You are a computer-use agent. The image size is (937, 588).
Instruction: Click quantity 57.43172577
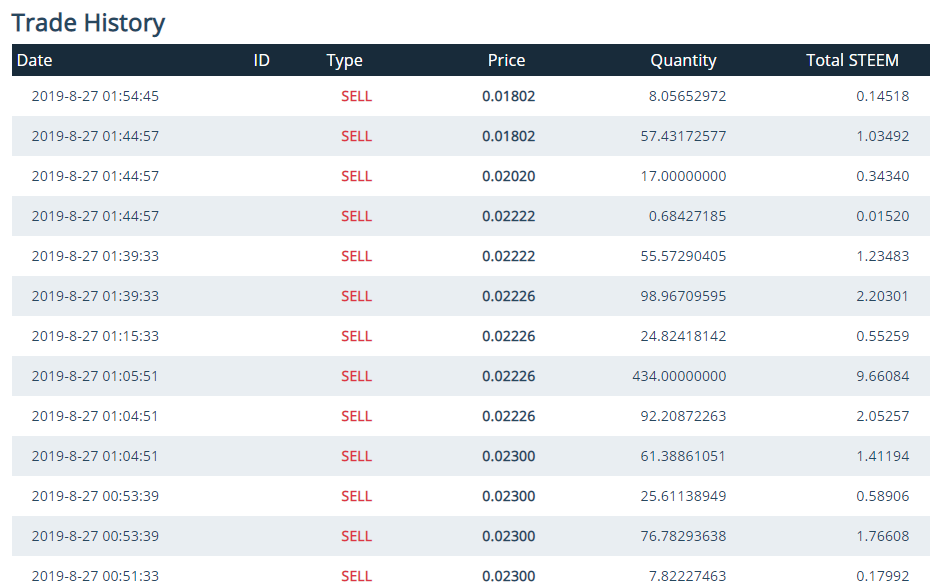[683, 136]
